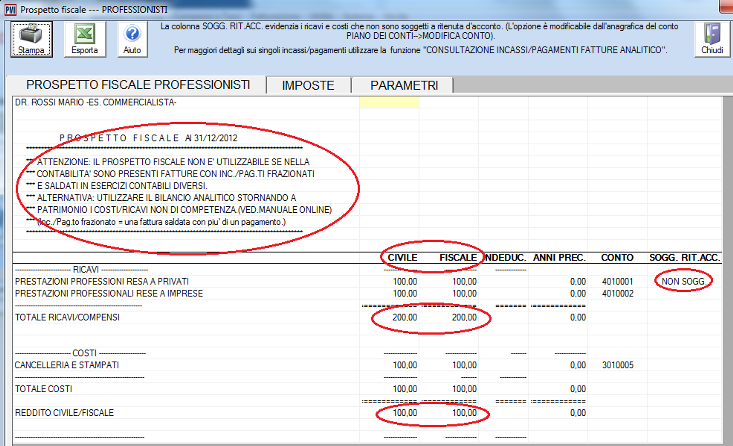Select the NON SOGG cell
Viewport: 733px width, 446px height.
(x=686, y=282)
